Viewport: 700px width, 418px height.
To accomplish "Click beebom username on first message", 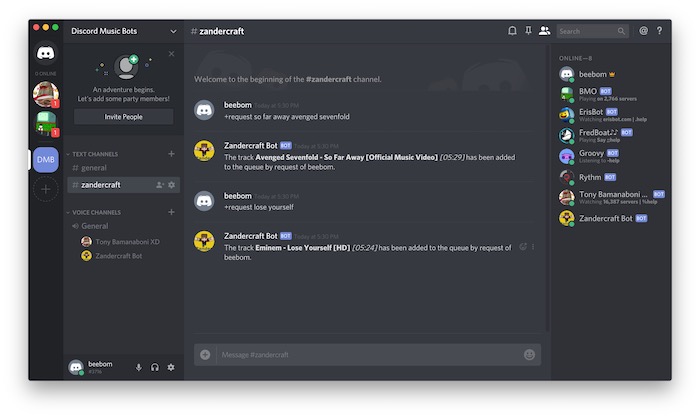I will point(238,105).
